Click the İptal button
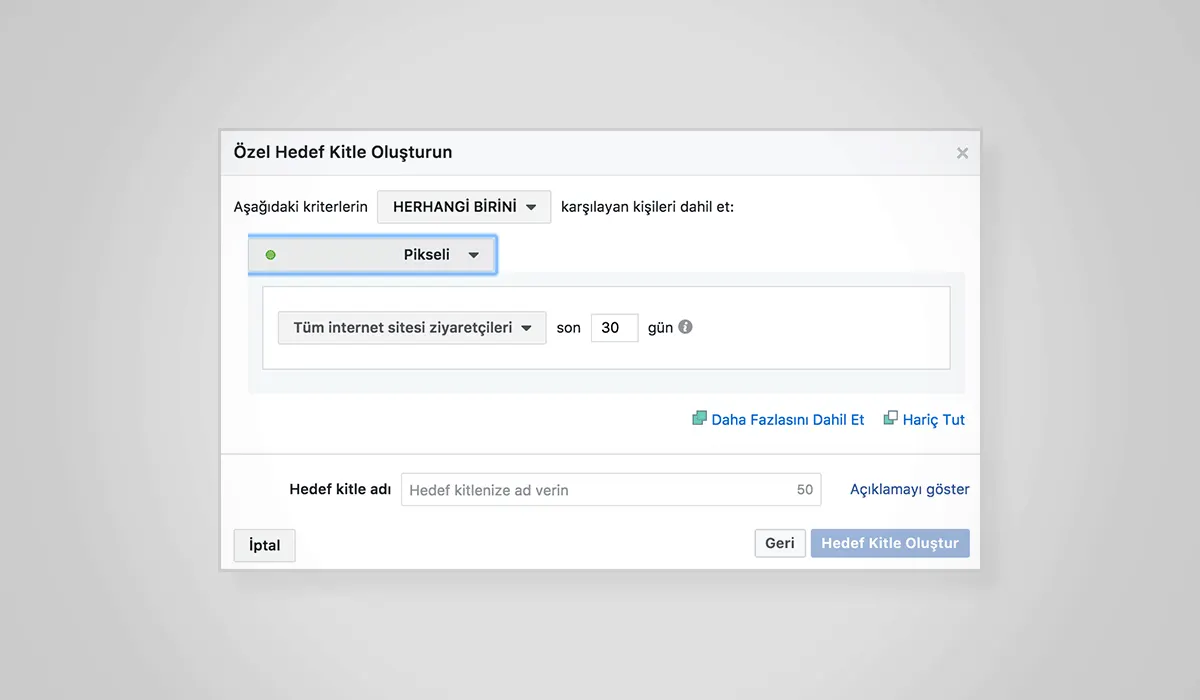The width and height of the screenshot is (1200, 700). 265,545
